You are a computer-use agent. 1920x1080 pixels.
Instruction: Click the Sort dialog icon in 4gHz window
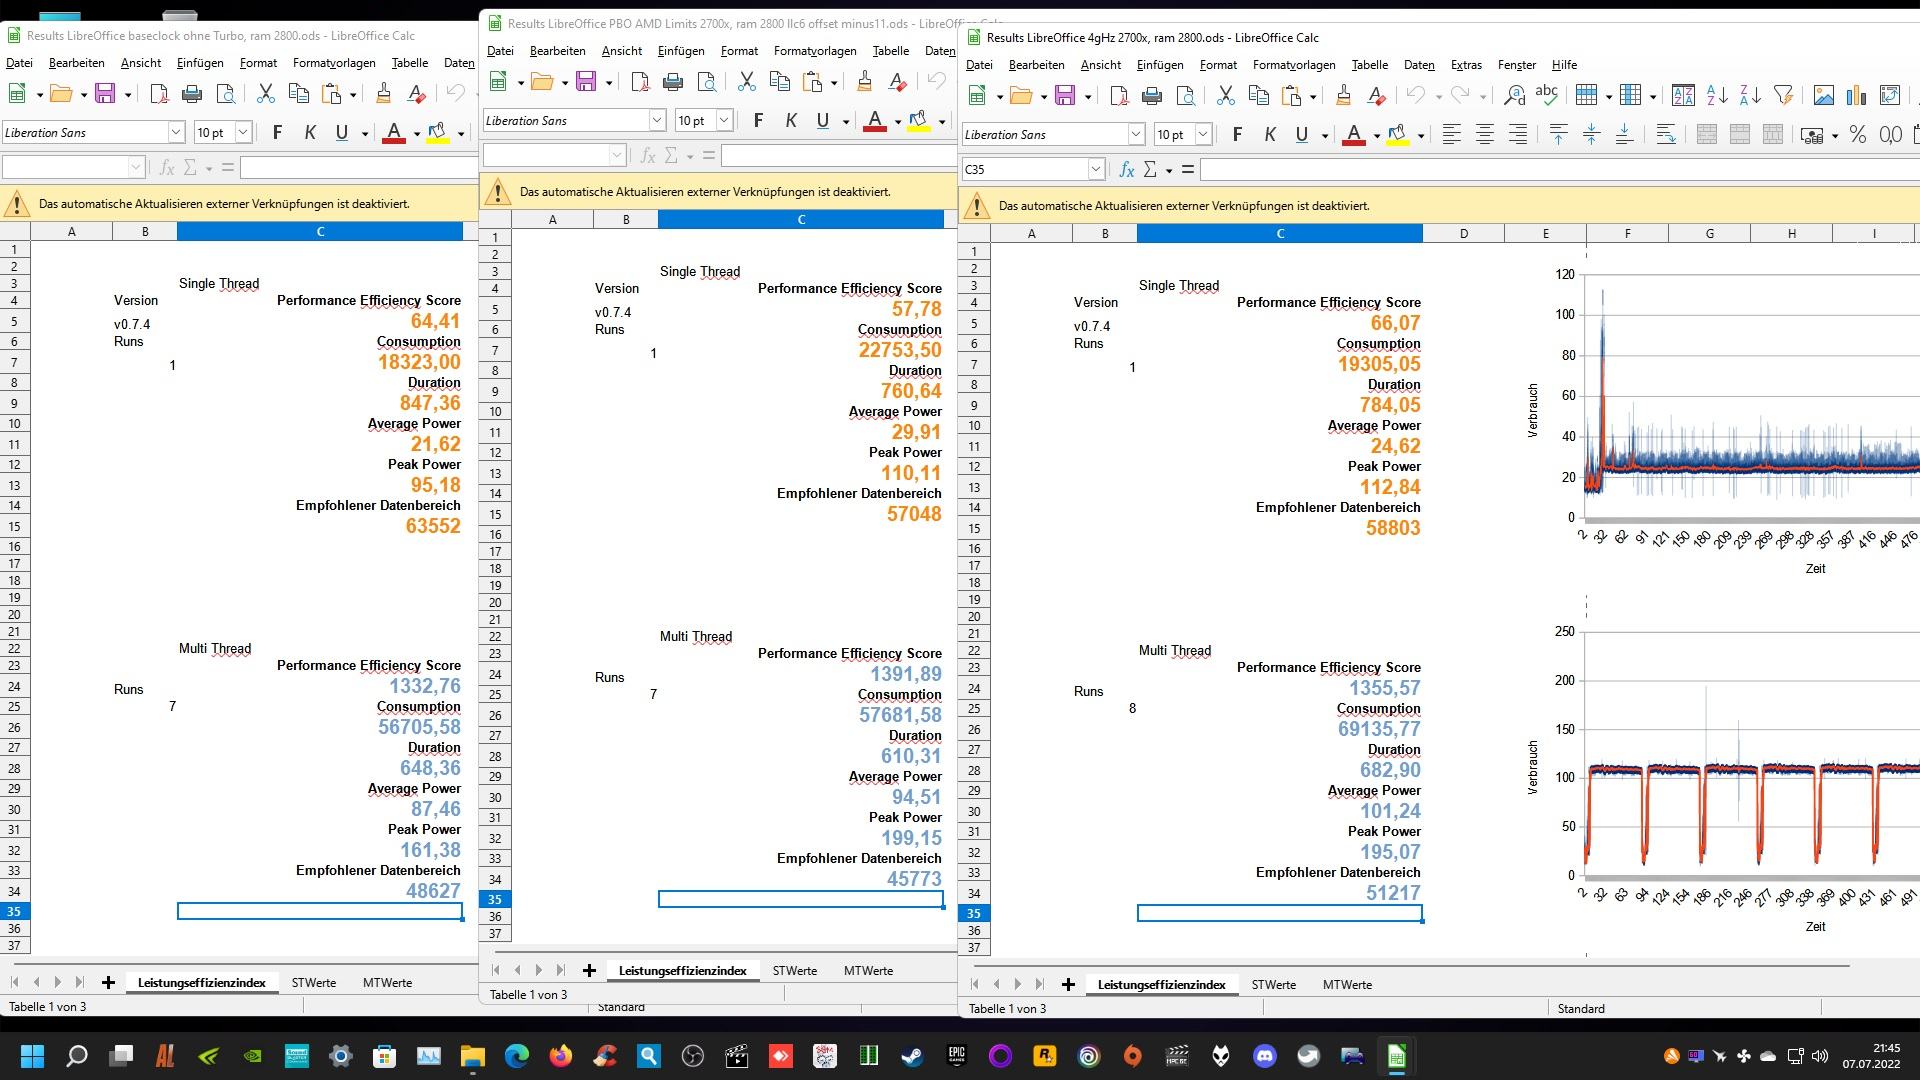pyautogui.click(x=1683, y=96)
